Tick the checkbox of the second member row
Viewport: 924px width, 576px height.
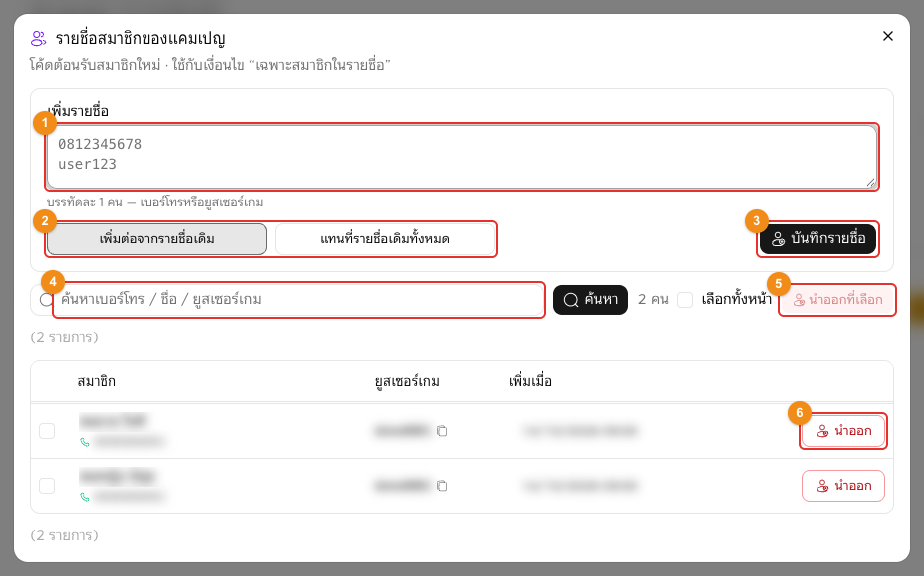(x=47, y=486)
